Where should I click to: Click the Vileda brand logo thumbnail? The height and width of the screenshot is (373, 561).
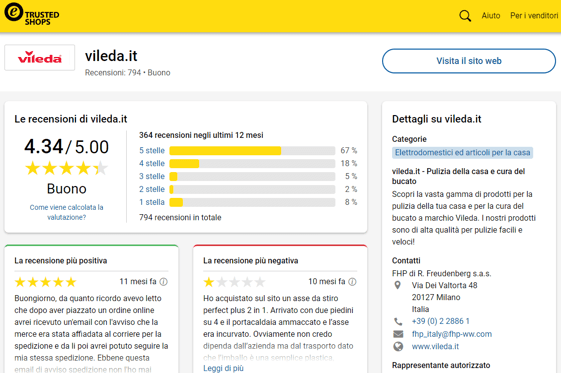pos(40,58)
